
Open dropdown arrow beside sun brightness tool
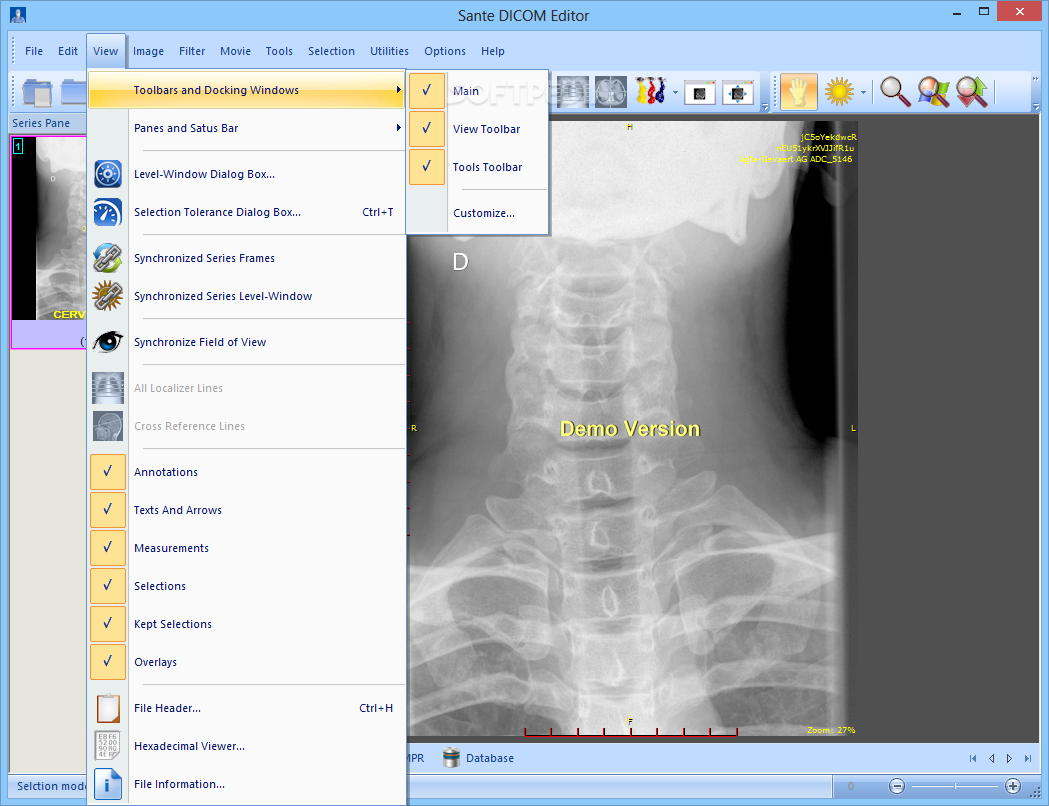pos(863,92)
